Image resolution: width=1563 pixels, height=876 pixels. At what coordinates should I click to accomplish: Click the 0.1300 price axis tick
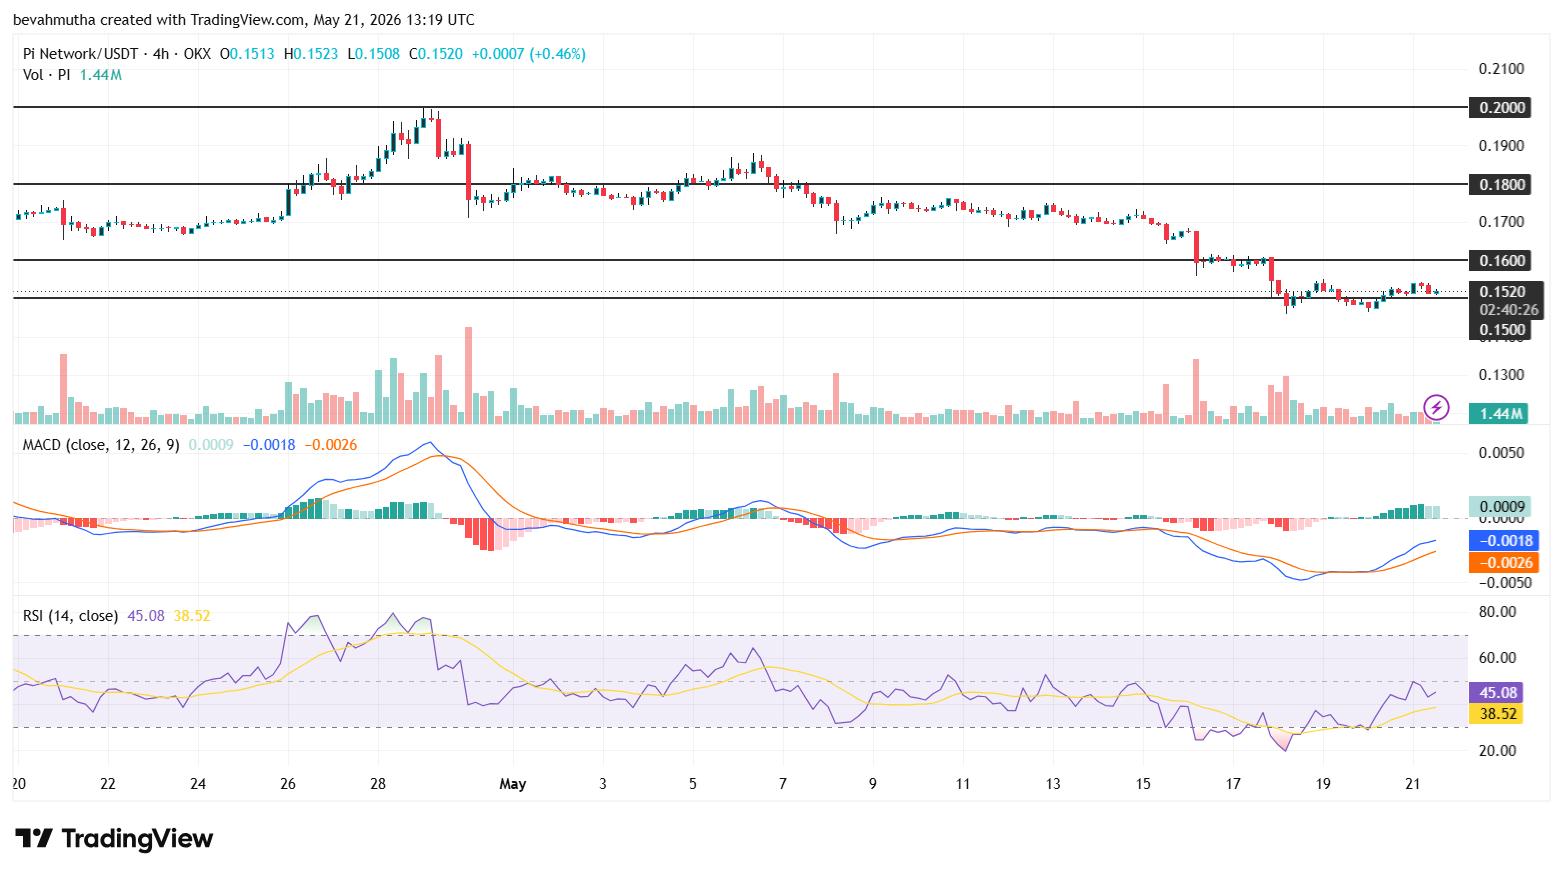1502,375
